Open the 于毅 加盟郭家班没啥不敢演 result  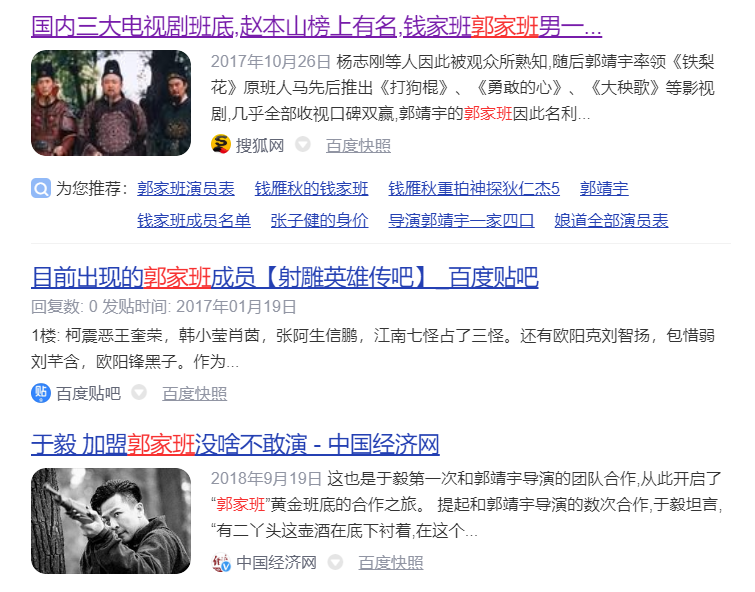point(235,444)
